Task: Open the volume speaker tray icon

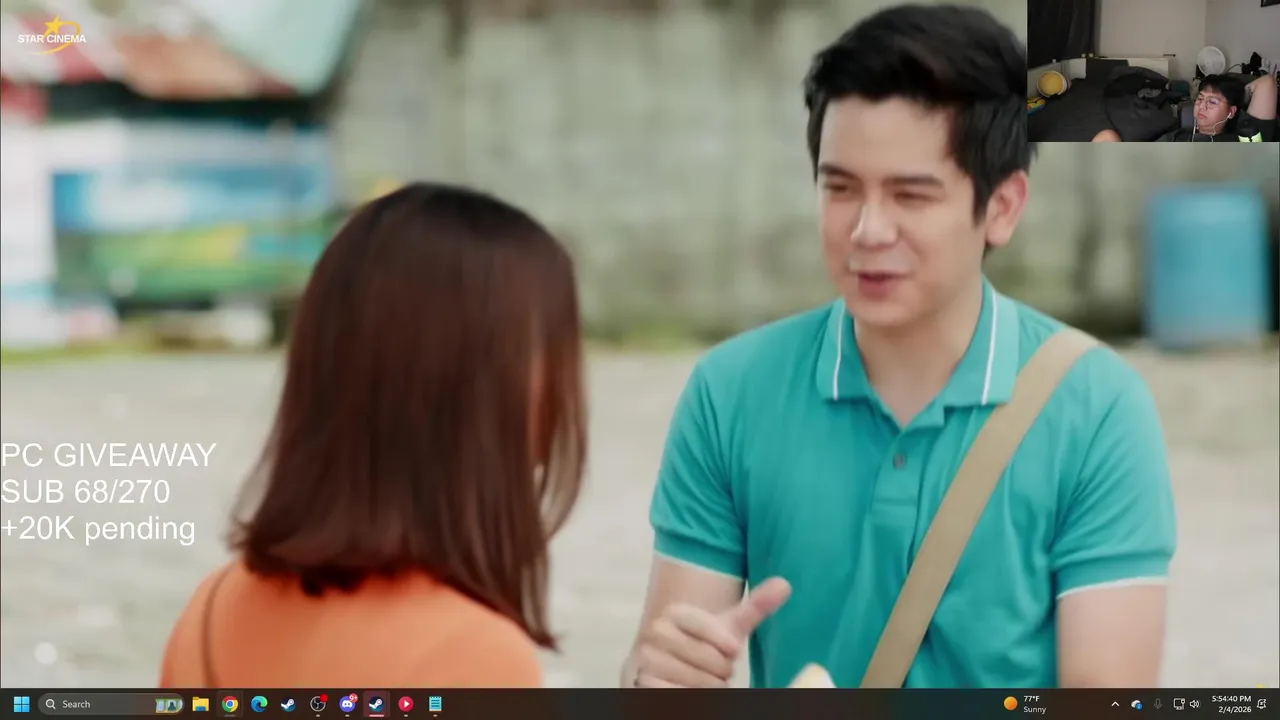Action: [x=1194, y=704]
